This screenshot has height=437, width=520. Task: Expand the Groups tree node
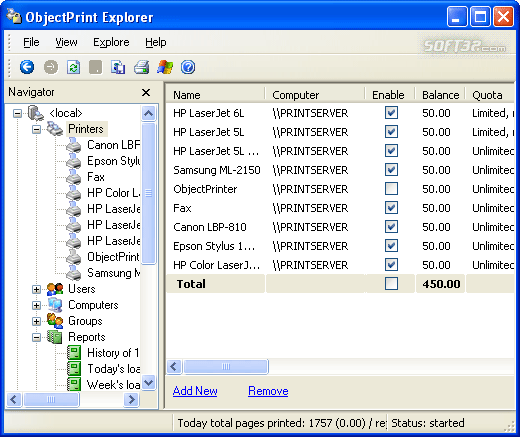point(36,321)
